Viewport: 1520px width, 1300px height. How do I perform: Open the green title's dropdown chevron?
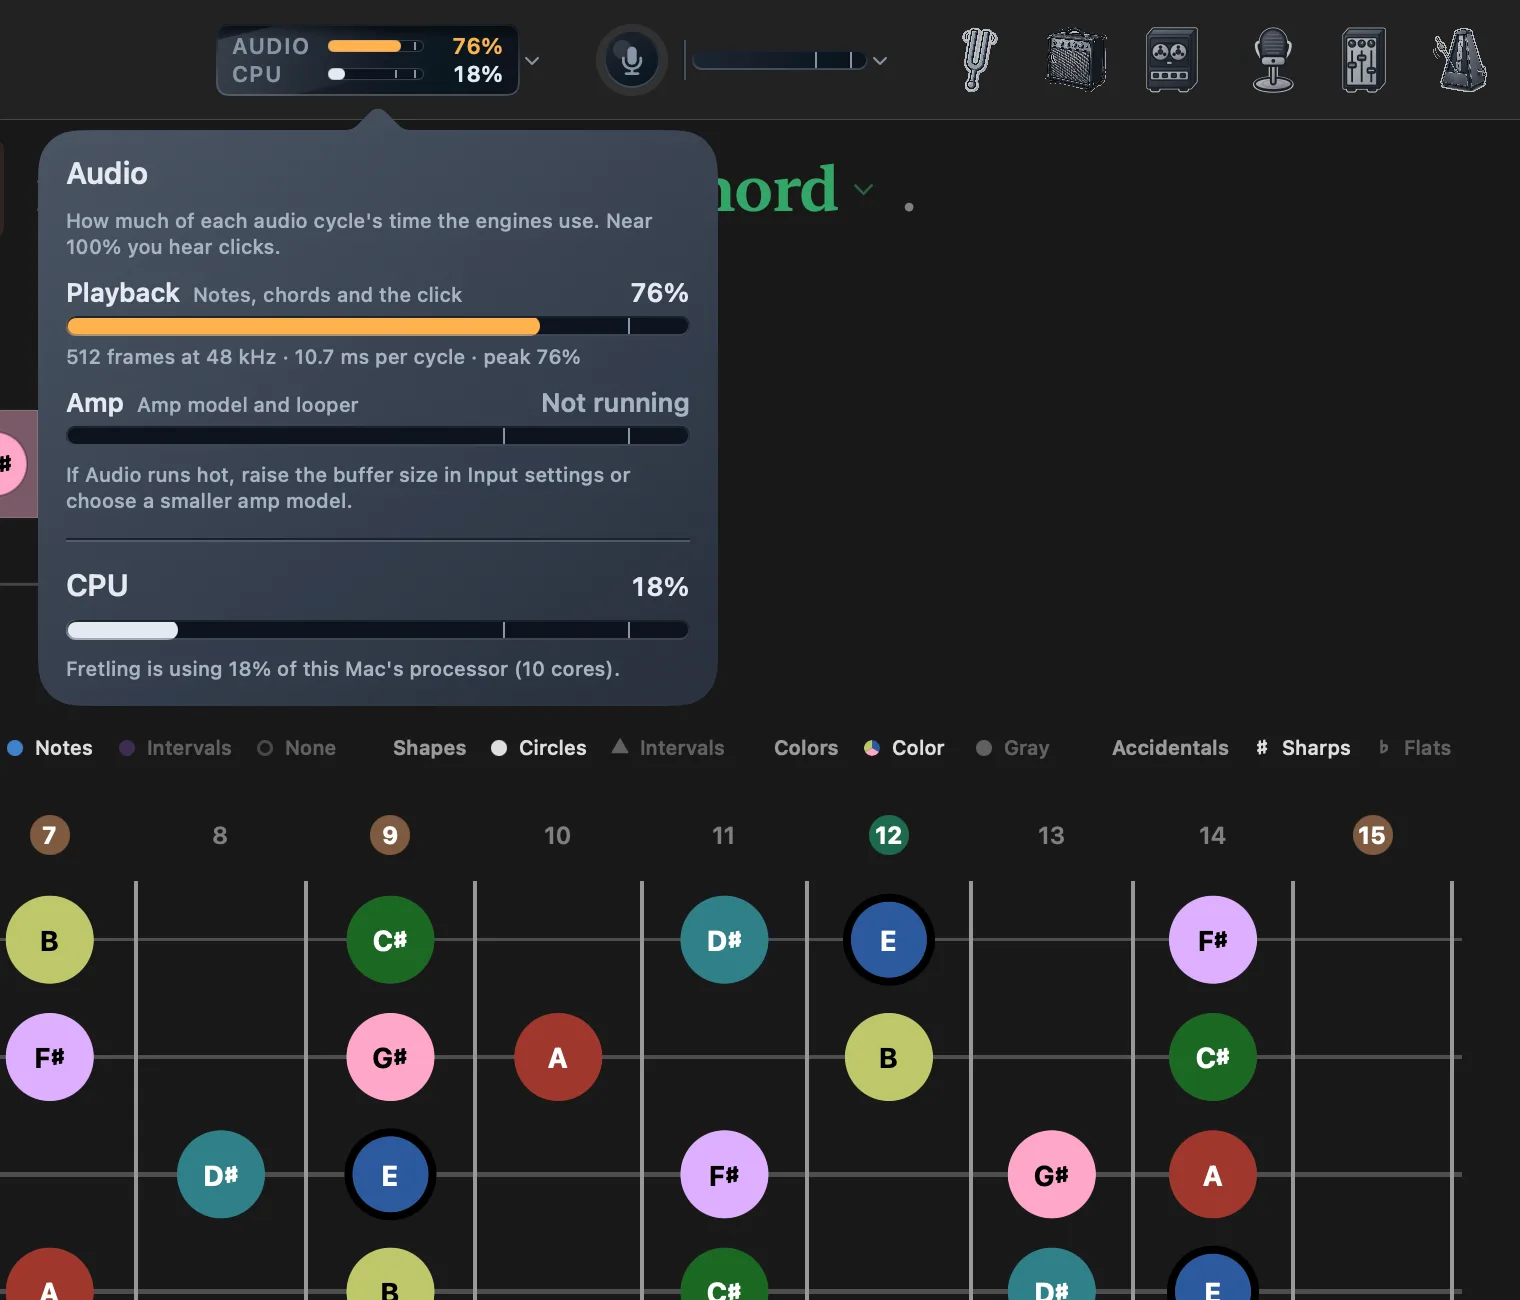coord(863,189)
